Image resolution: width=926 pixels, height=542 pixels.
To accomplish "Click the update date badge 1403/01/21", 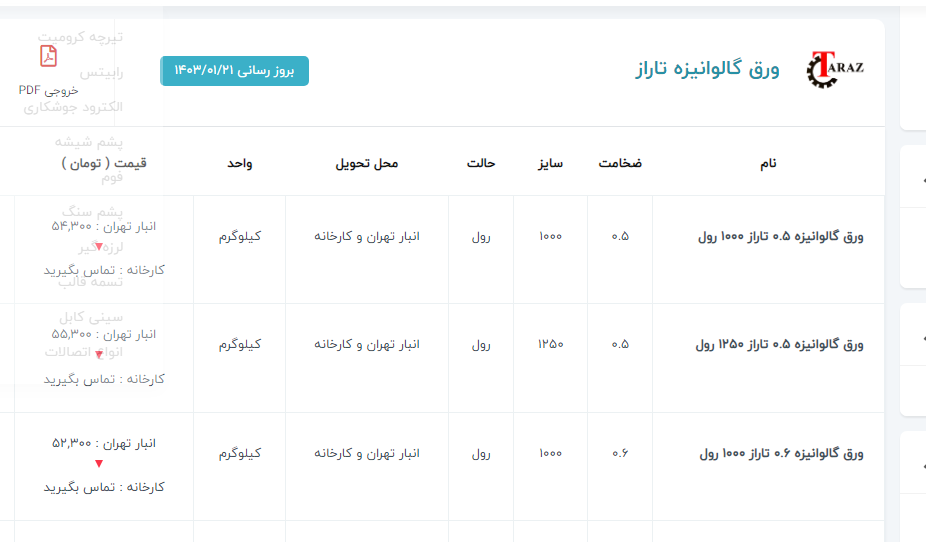I will [x=234, y=71].
